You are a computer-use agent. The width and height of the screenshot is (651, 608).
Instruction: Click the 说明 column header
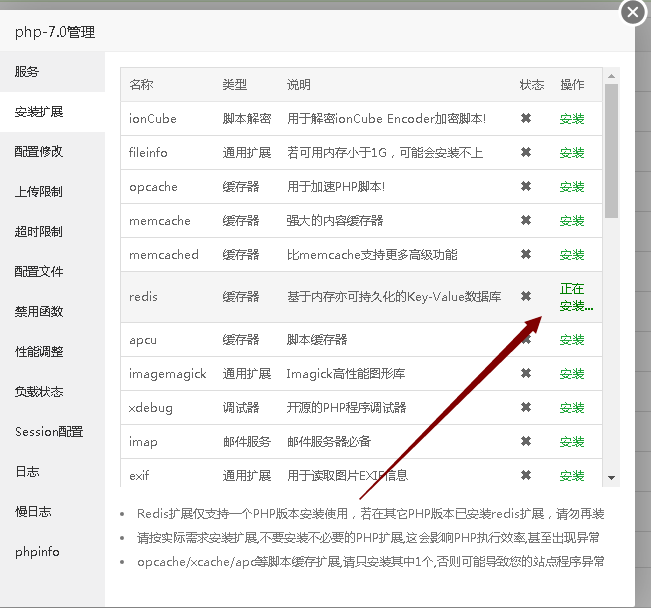coord(299,85)
